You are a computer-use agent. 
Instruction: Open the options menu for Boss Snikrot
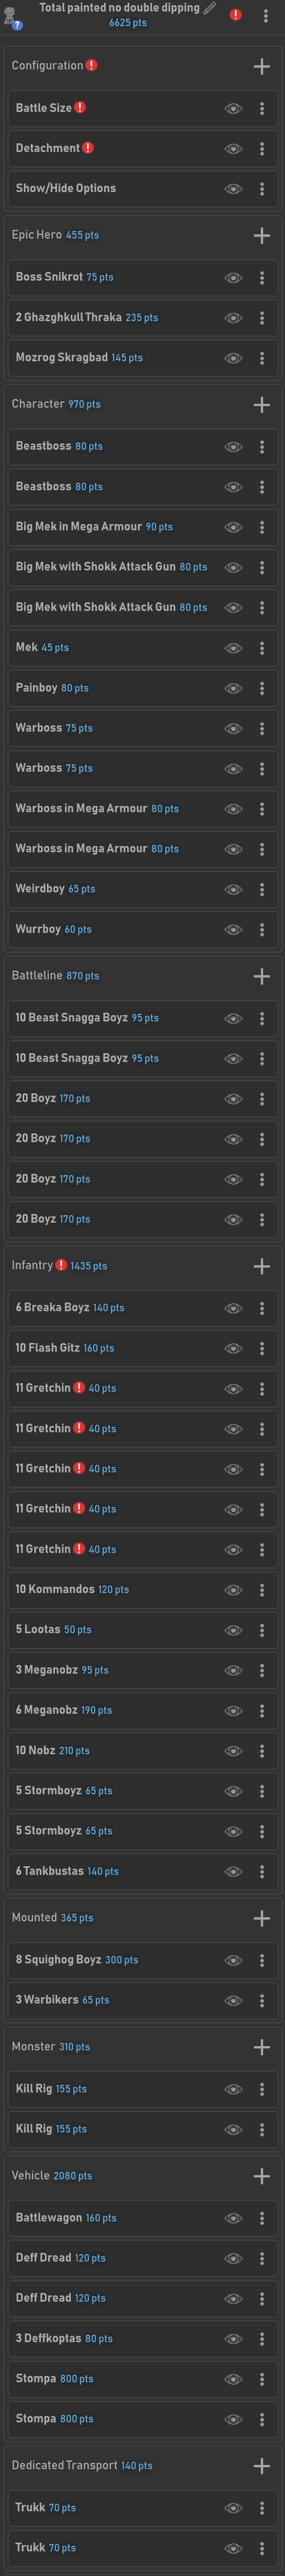(262, 278)
